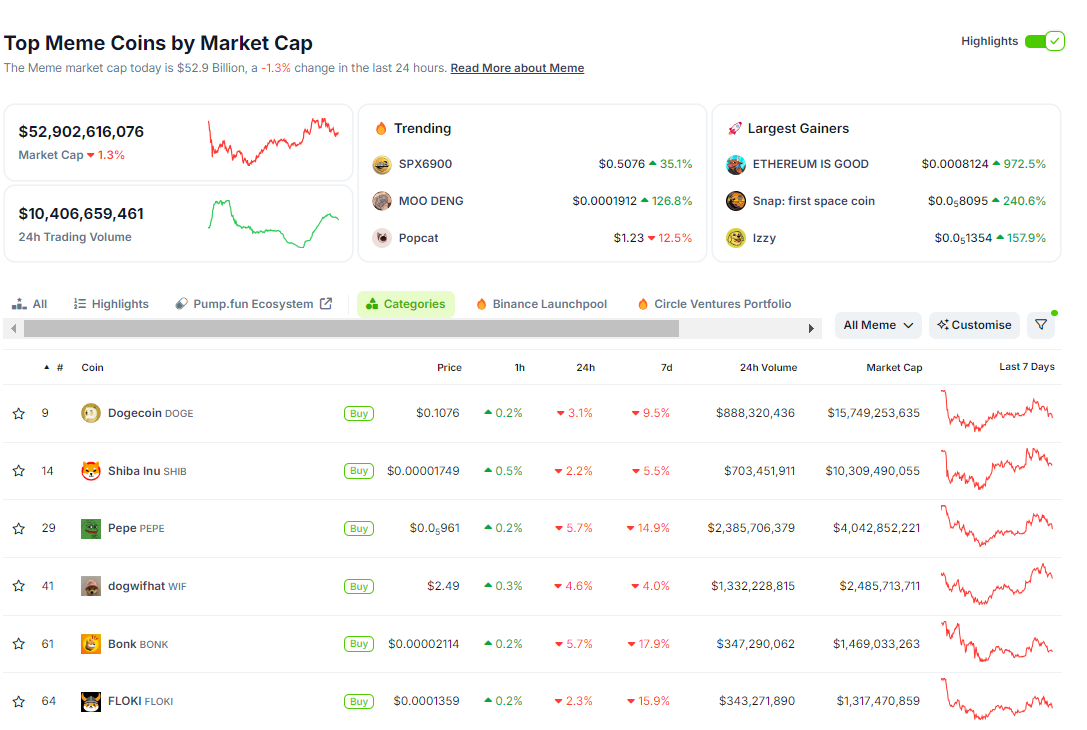Open the MOO DENG trending coin

(431, 201)
